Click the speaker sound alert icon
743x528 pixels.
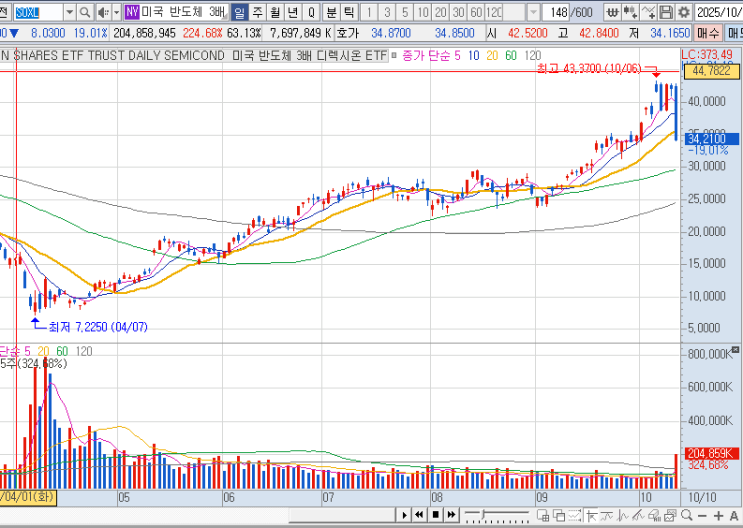[x=103, y=12]
